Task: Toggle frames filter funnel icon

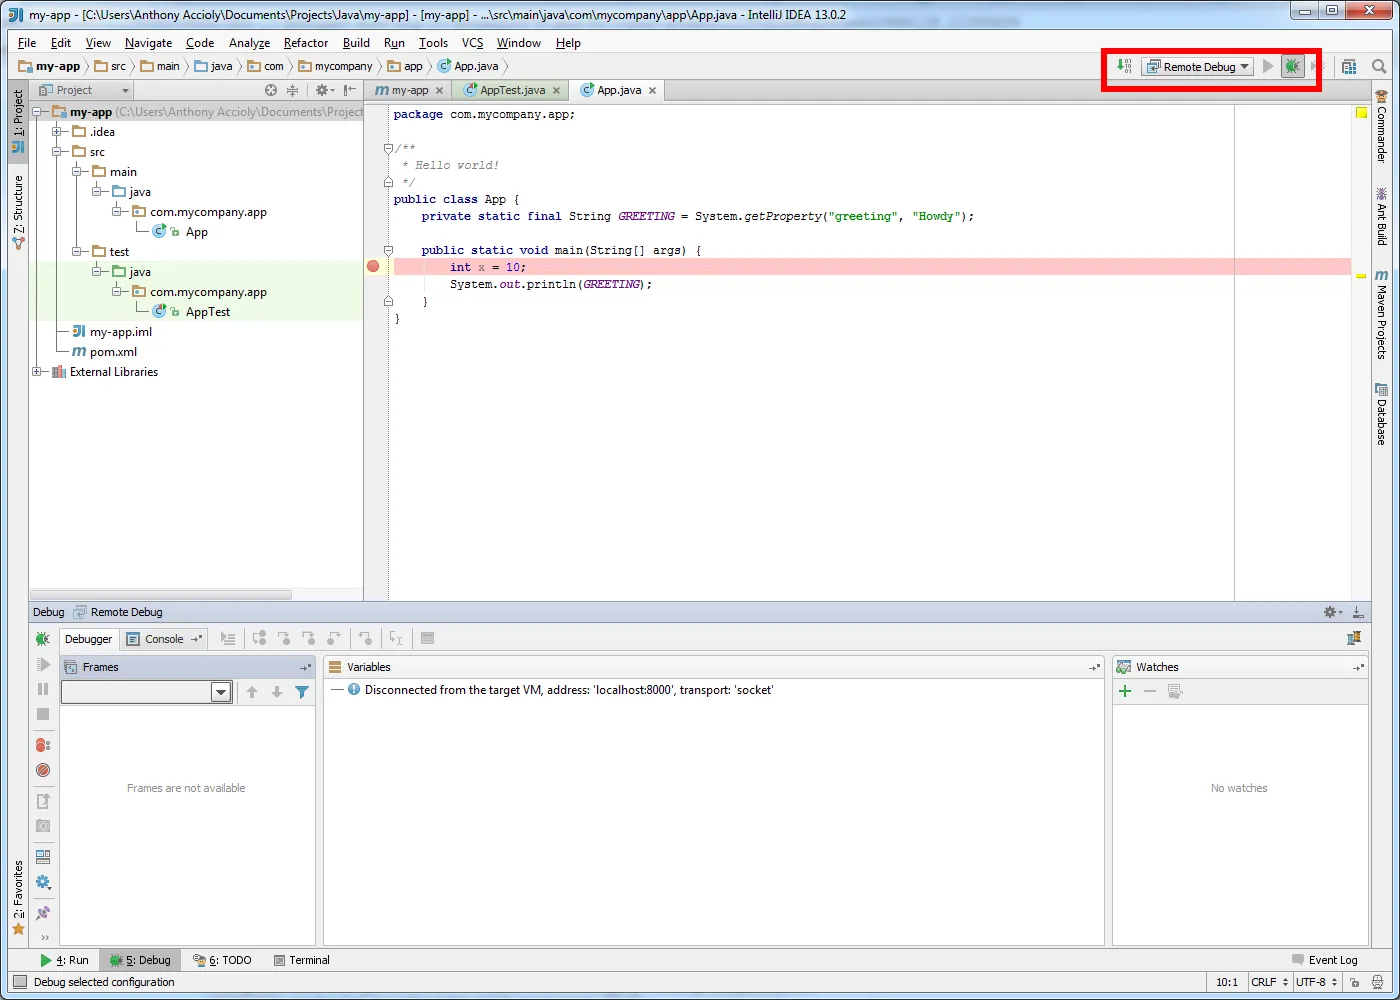Action: point(302,692)
